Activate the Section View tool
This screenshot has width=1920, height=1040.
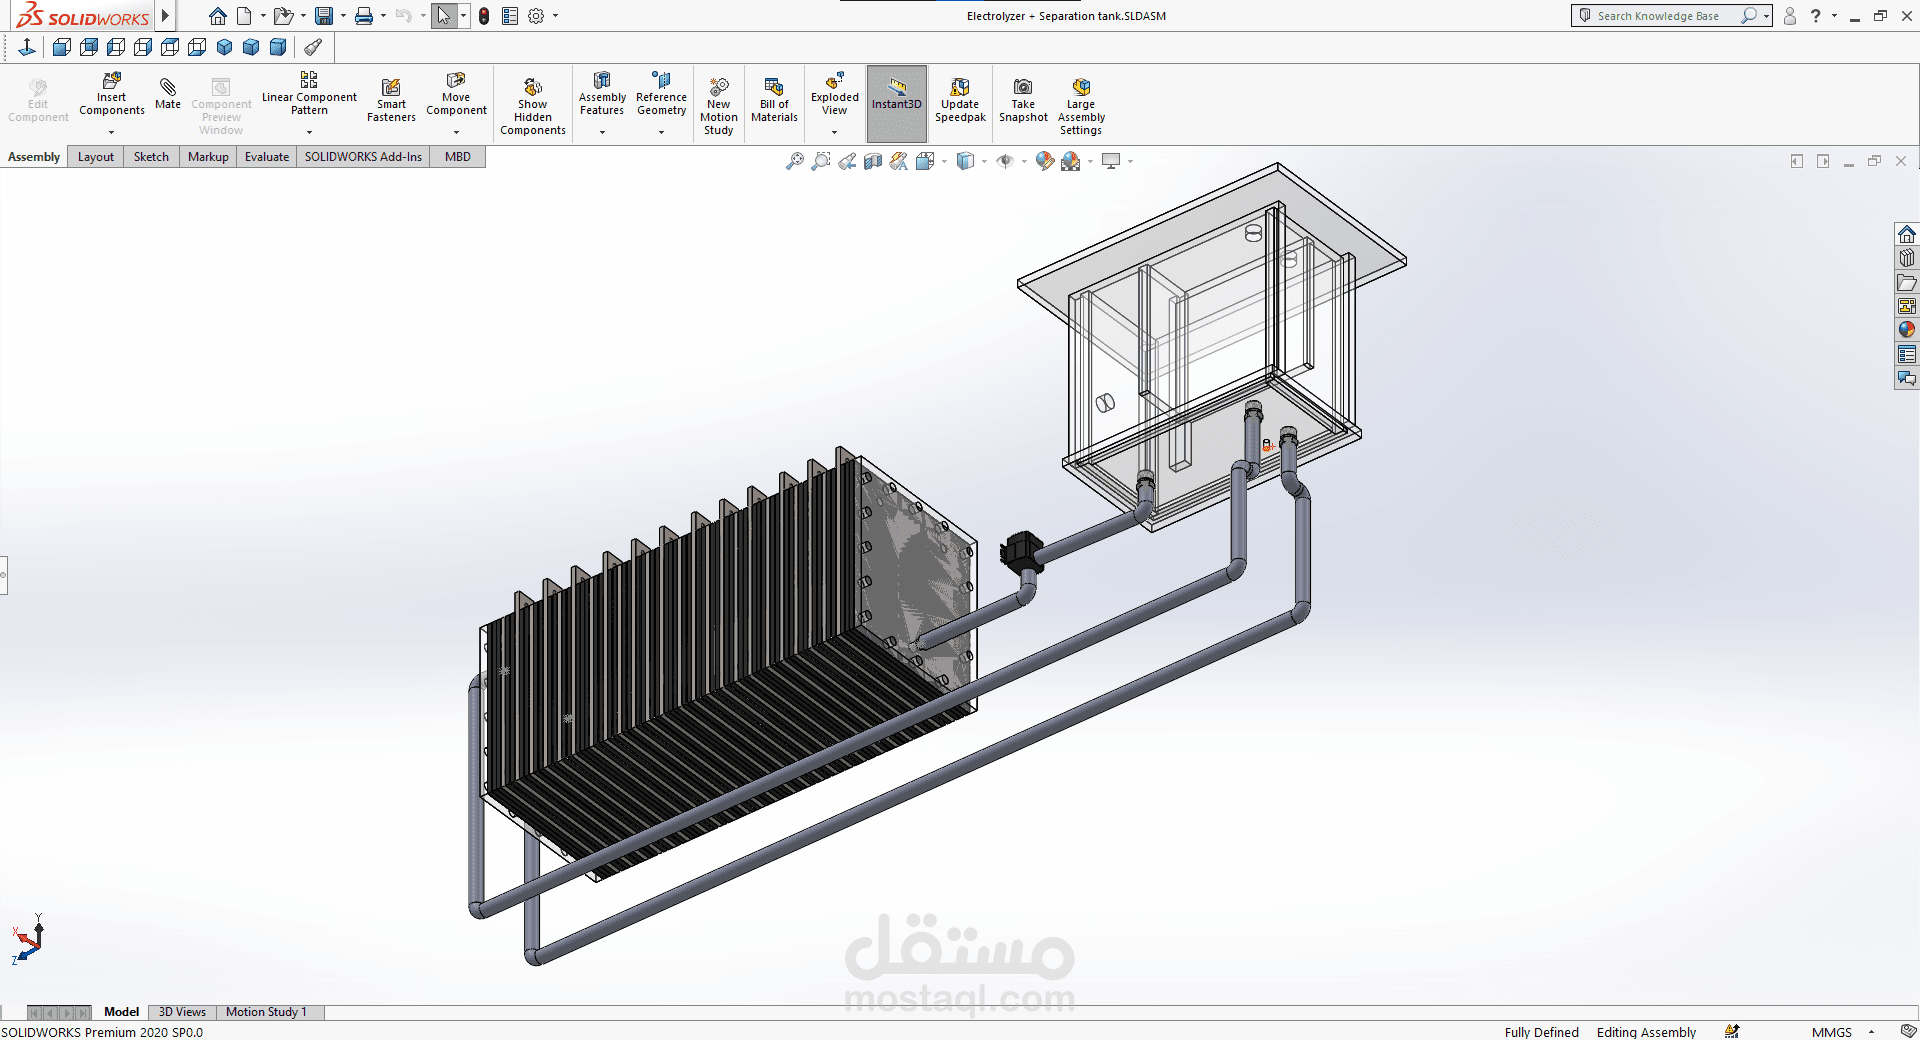pos(873,161)
